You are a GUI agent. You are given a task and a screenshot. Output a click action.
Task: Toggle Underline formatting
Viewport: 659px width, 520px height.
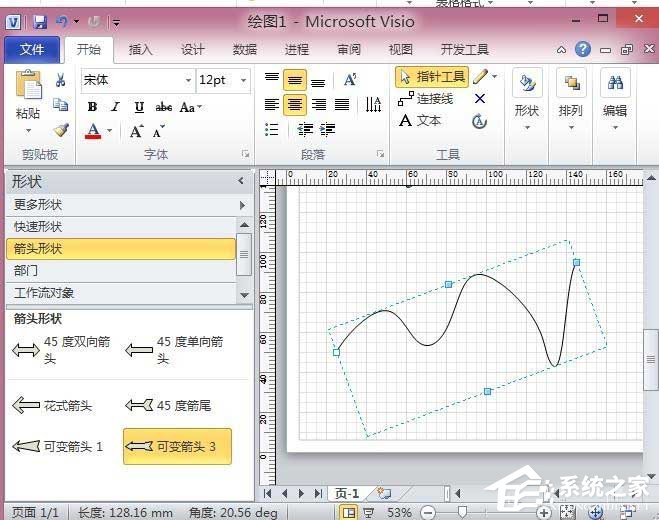pyautogui.click(x=139, y=107)
